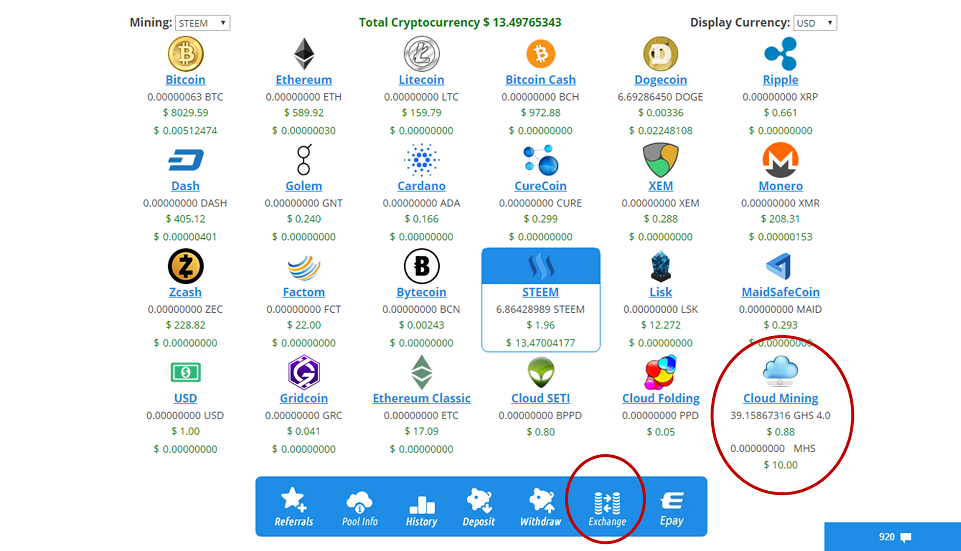Click the XEM shield icon
Viewport: 961px width, 551px height.
click(x=661, y=160)
